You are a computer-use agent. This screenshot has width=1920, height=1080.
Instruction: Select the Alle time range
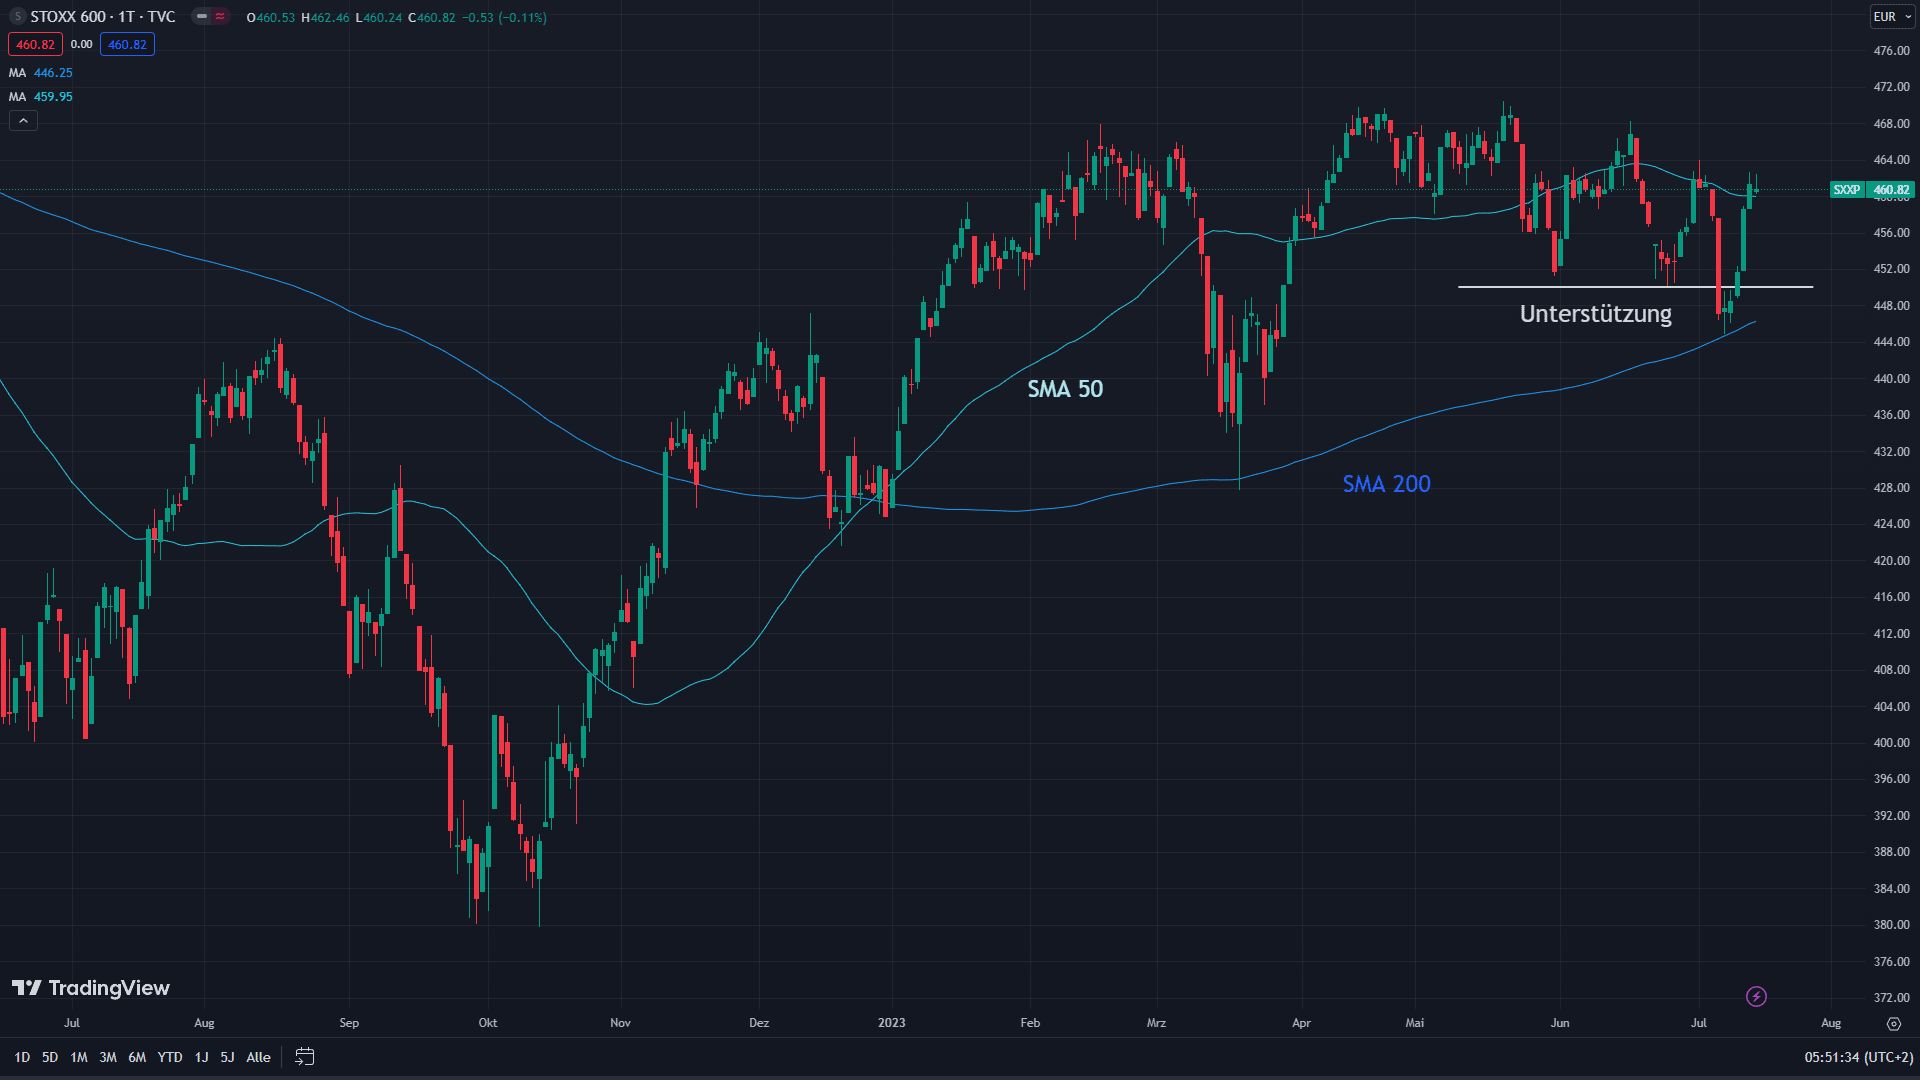coord(258,1057)
